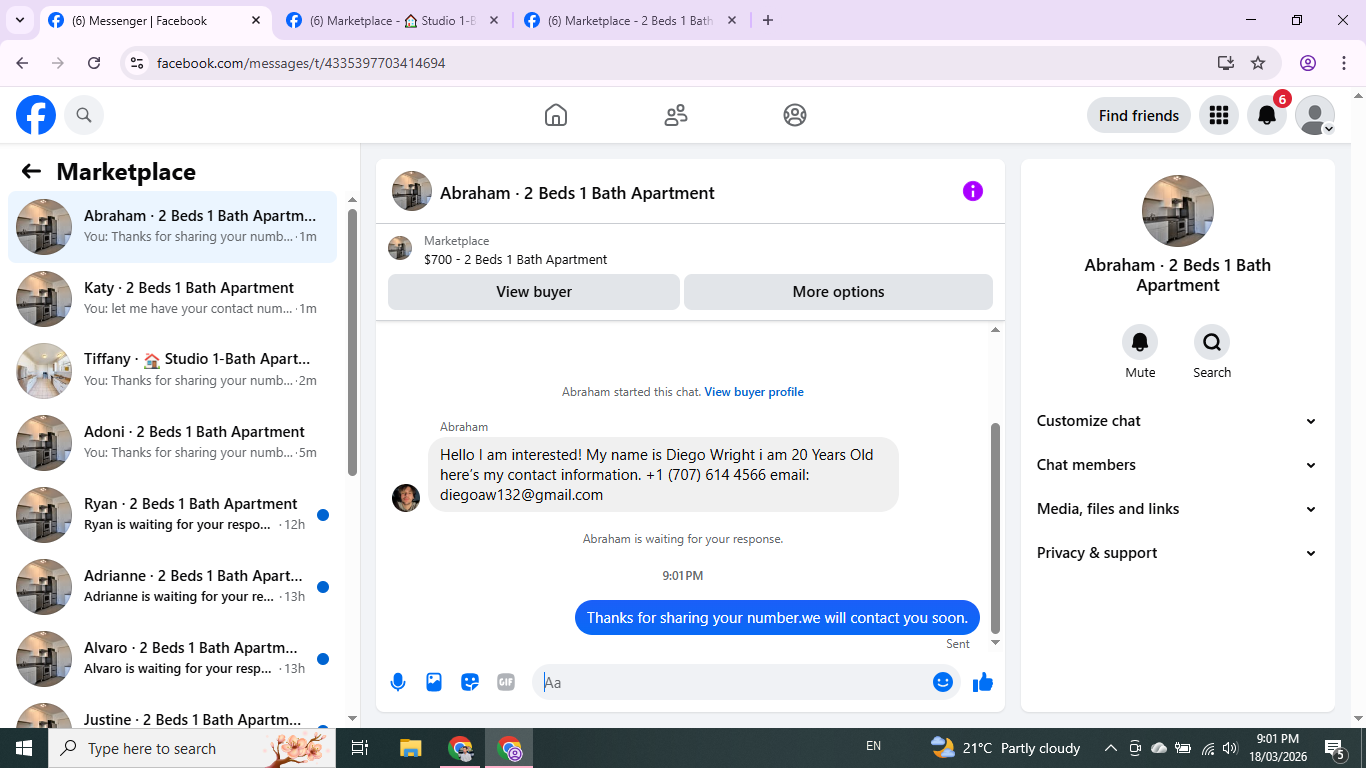
Task: Send a thumbs-up like
Action: click(x=983, y=682)
